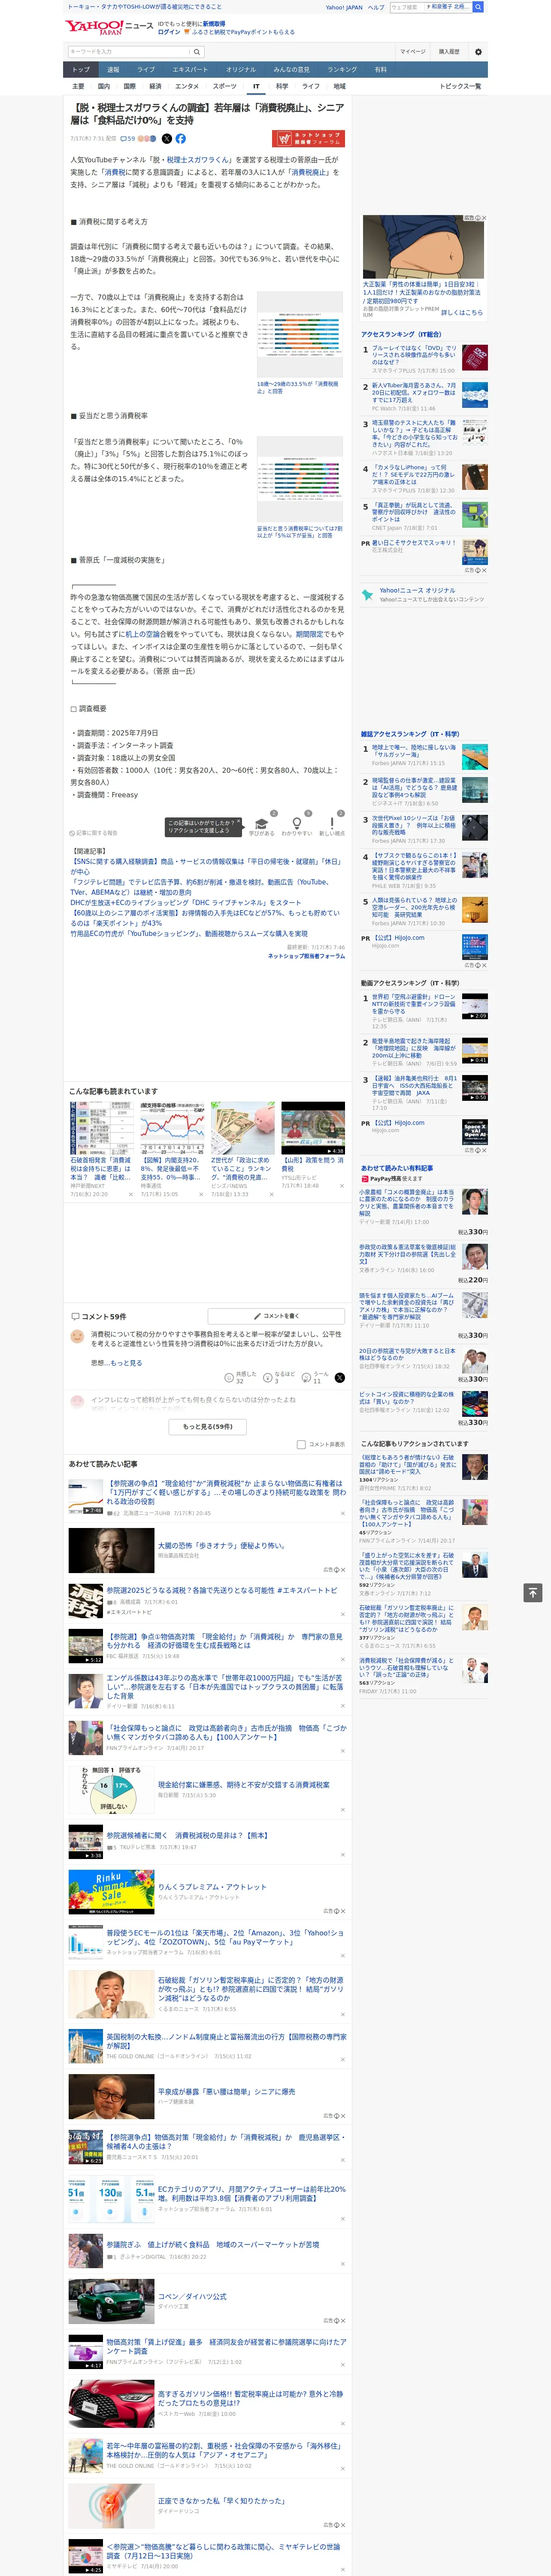The height and width of the screenshot is (2576, 551).
Task: Select the トップ navigation tab
Action: [x=81, y=70]
